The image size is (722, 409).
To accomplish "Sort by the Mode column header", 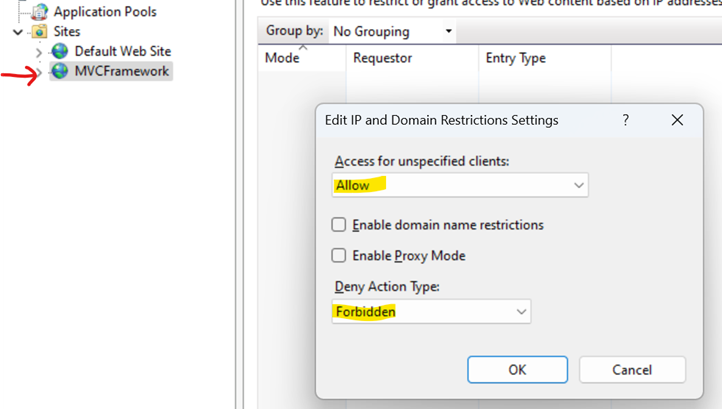I will (x=302, y=58).
